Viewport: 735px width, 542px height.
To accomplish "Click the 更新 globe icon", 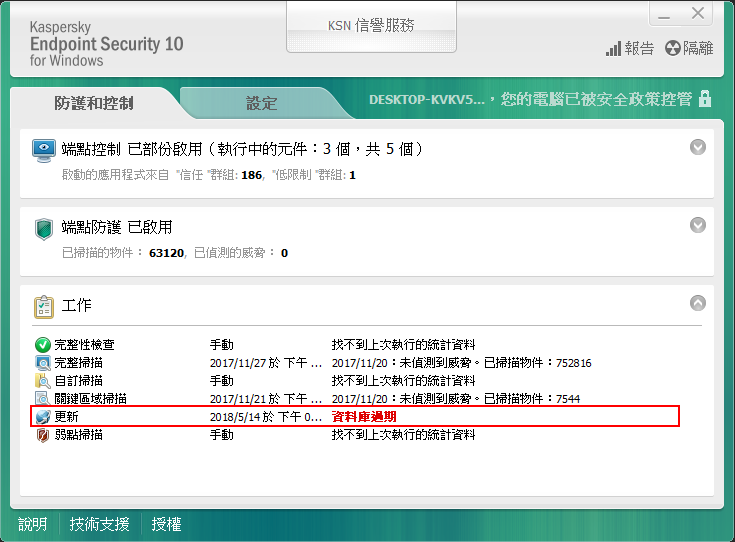I will pyautogui.click(x=43, y=416).
